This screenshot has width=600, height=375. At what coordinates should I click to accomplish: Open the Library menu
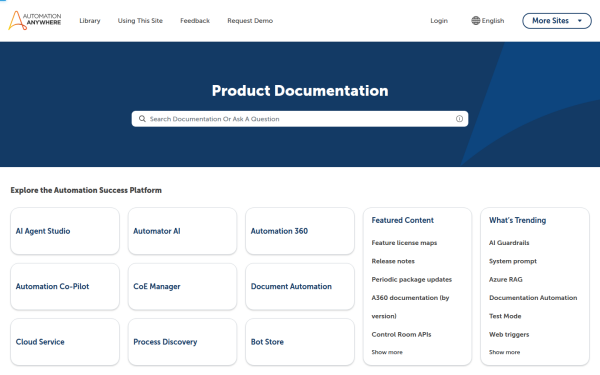pos(90,21)
